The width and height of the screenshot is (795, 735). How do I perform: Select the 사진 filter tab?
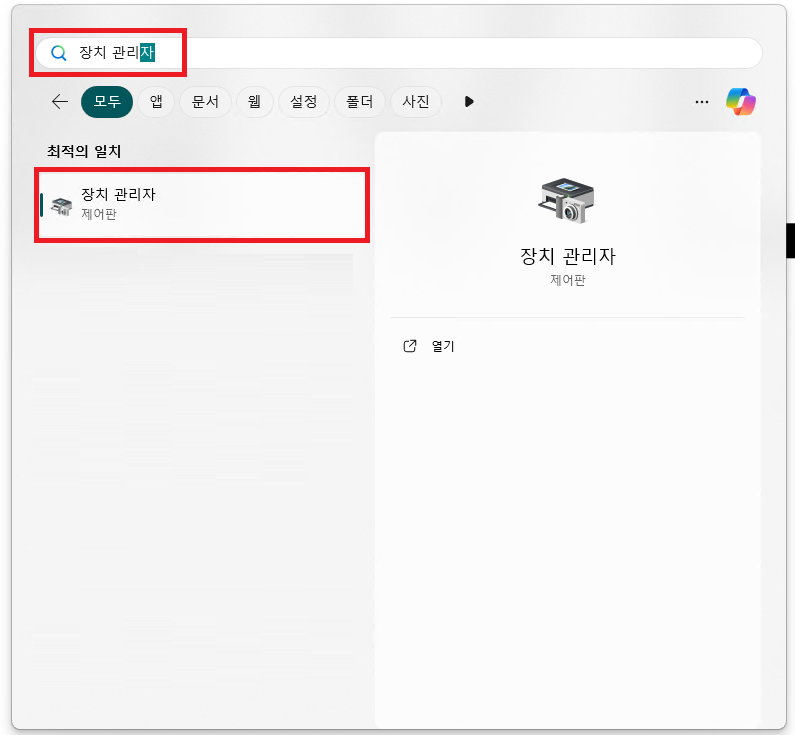tap(416, 101)
